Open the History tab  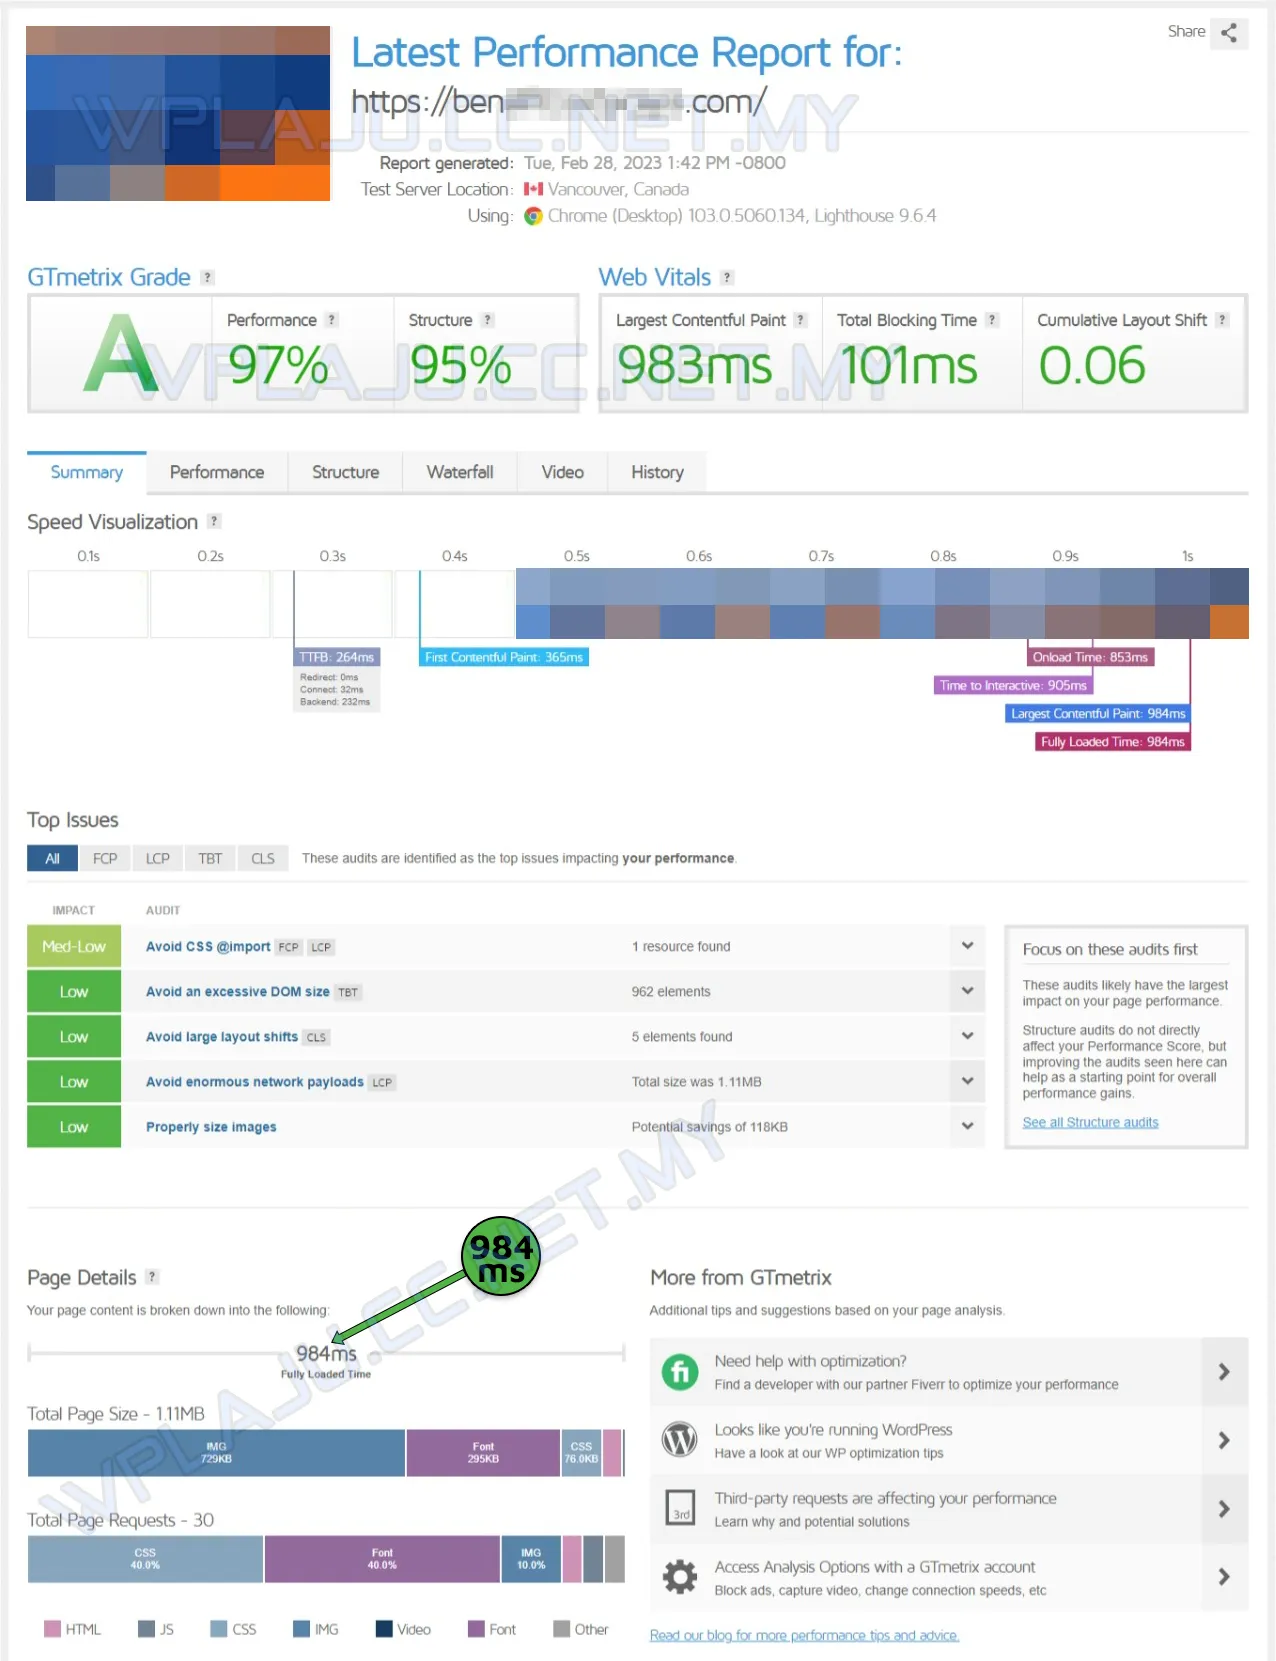pyautogui.click(x=657, y=472)
